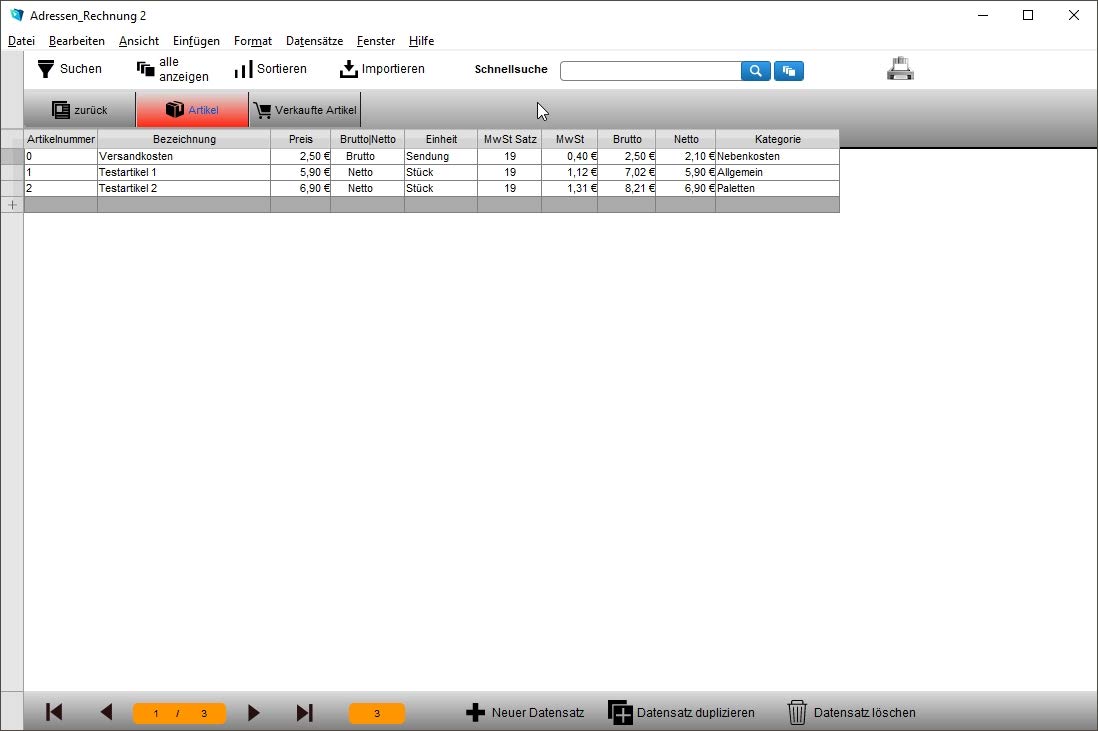Show all records with alle anzeigen
The image size is (1098, 731).
click(172, 69)
